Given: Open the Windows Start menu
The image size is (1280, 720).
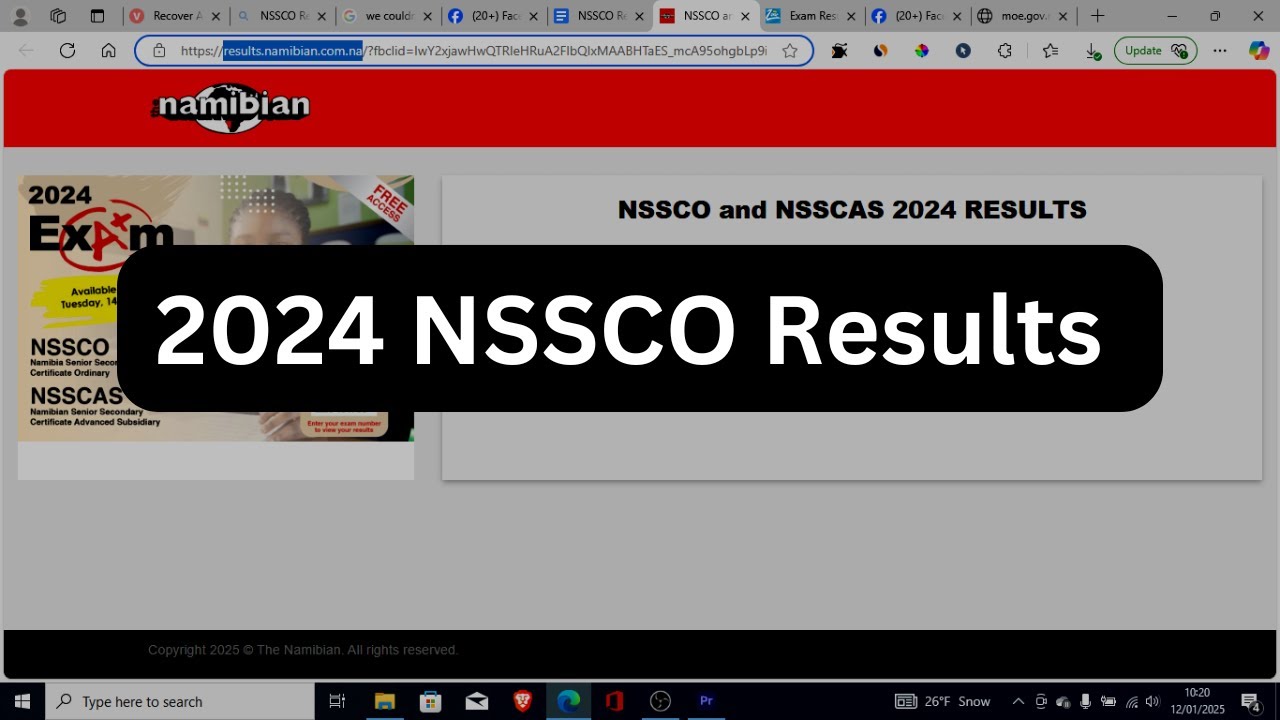Looking at the screenshot, I should pyautogui.click(x=22, y=701).
